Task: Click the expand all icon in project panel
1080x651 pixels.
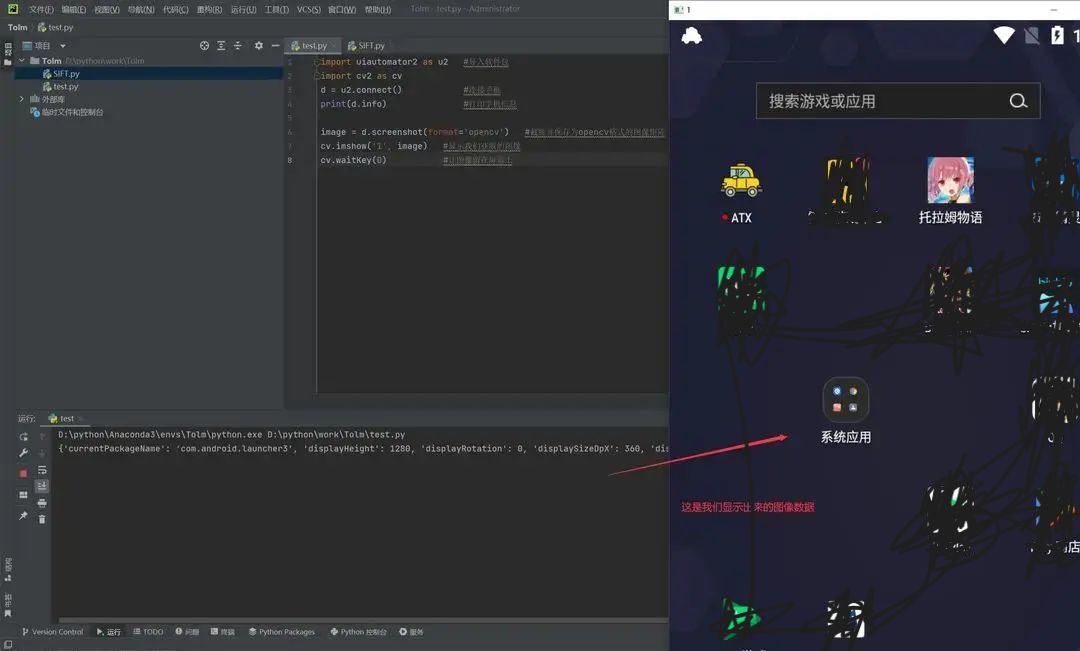Action: pos(221,45)
